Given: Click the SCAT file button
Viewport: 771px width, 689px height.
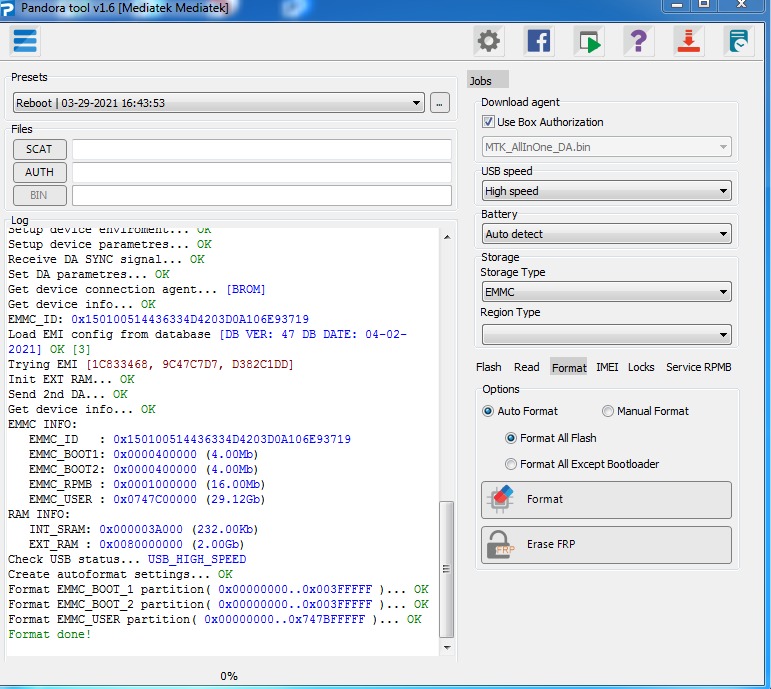Looking at the screenshot, I should pos(39,149).
